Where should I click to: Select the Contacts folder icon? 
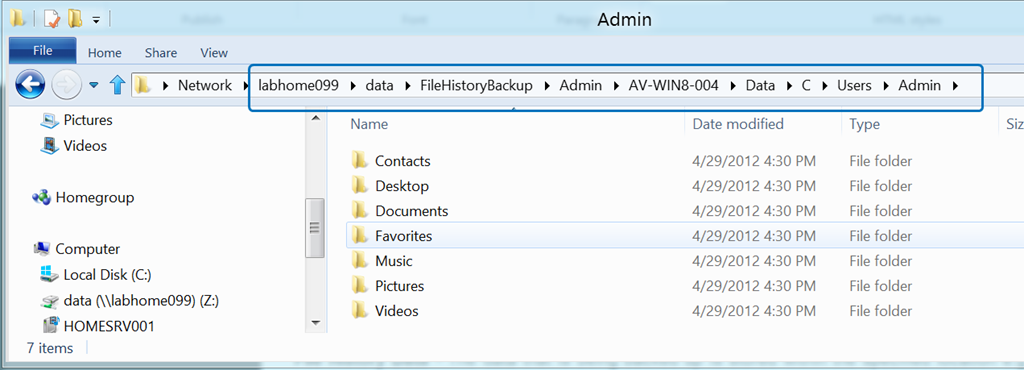pos(359,161)
